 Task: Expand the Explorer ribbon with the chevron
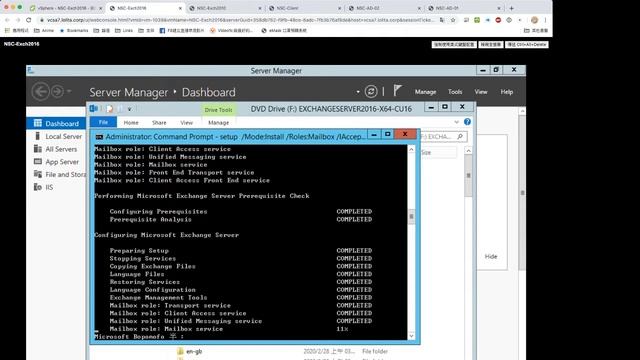pos(456,122)
